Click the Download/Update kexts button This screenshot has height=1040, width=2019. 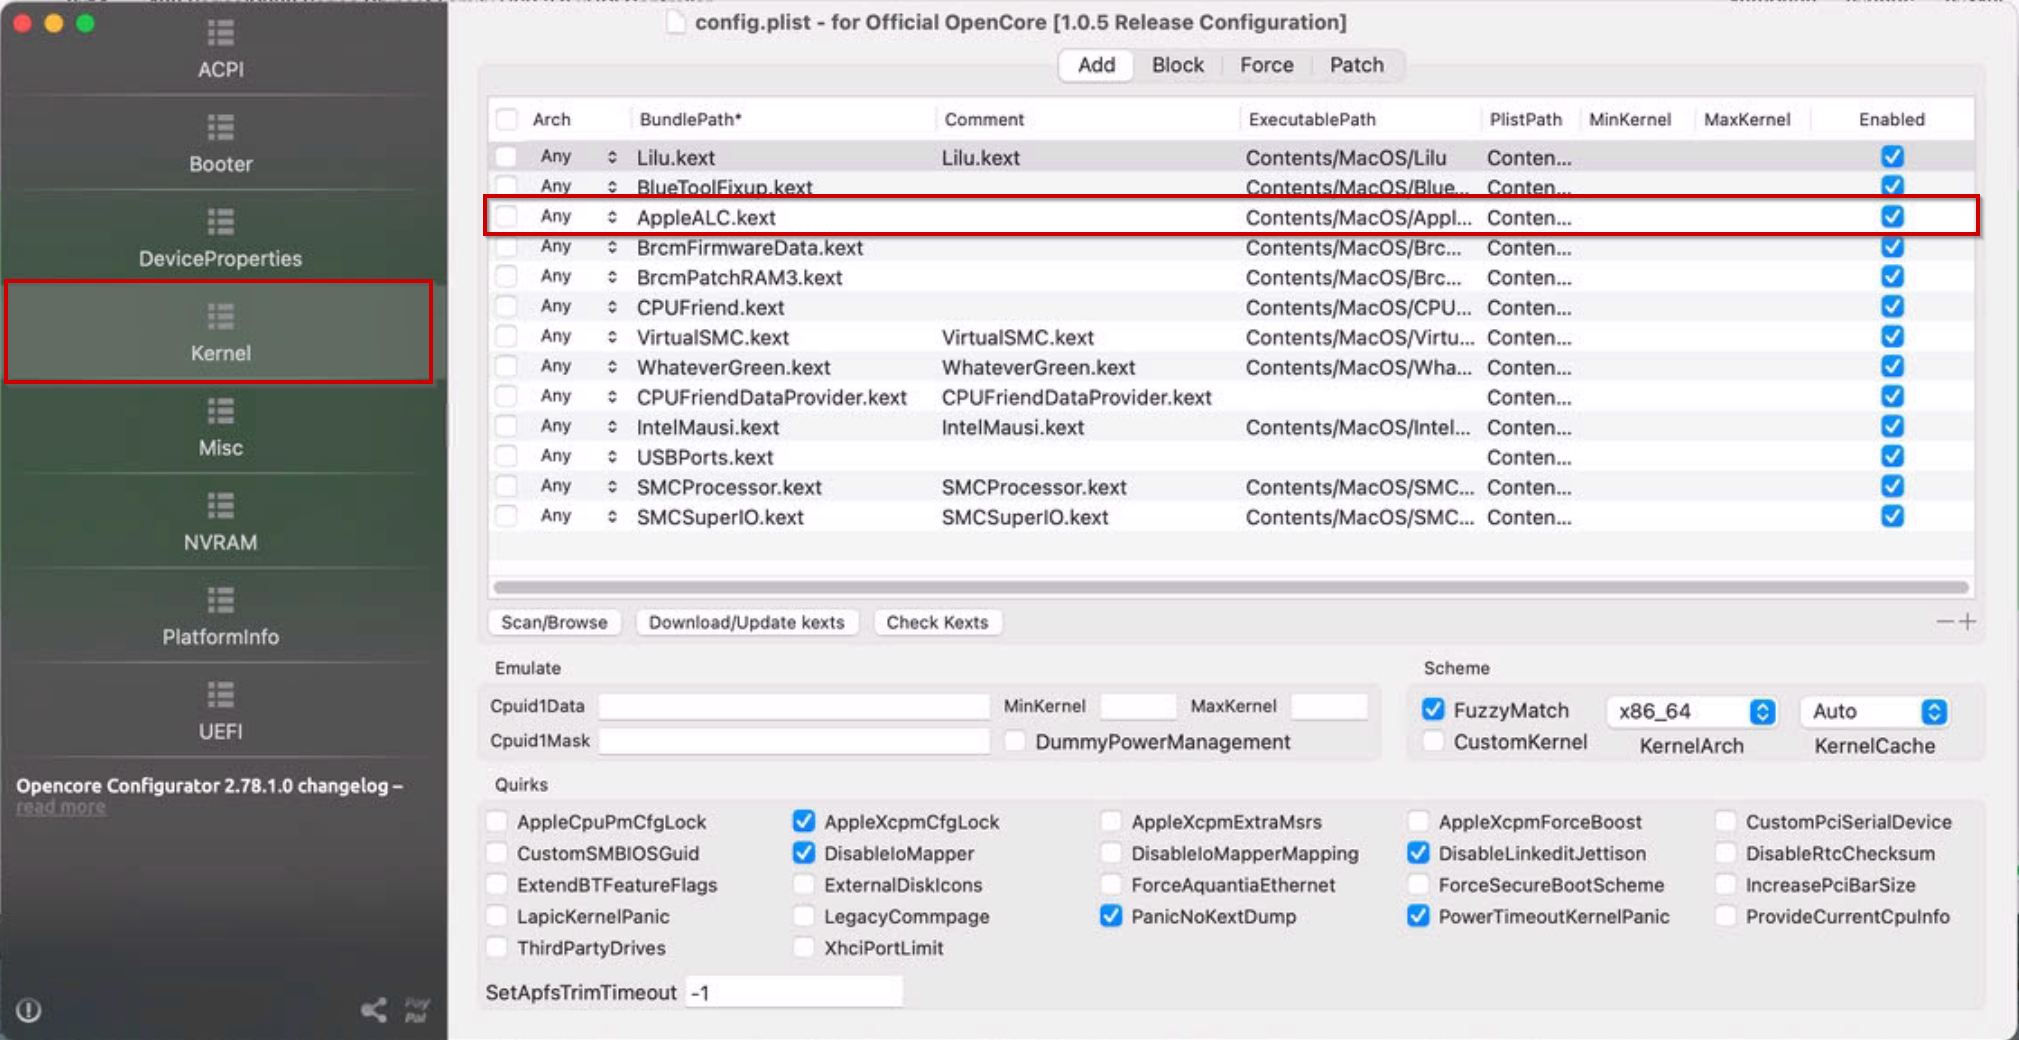pos(746,622)
